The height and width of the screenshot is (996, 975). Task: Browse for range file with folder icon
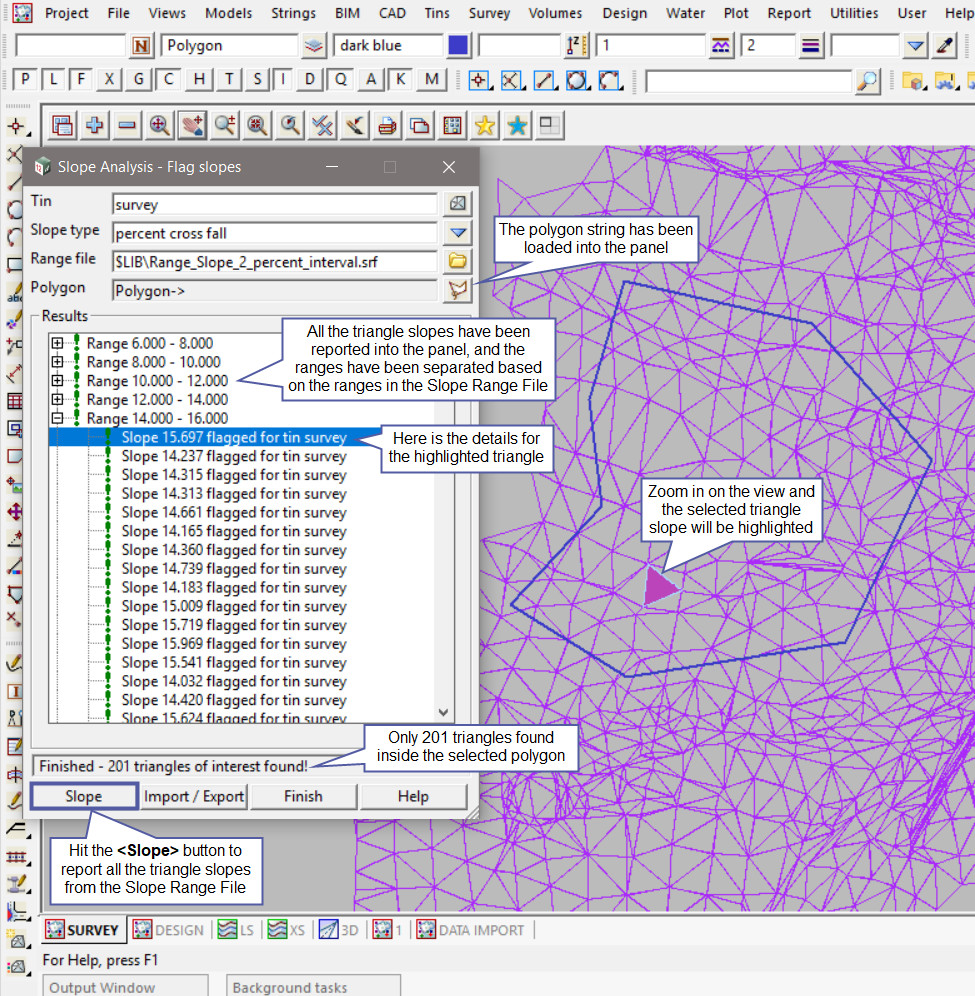458,262
